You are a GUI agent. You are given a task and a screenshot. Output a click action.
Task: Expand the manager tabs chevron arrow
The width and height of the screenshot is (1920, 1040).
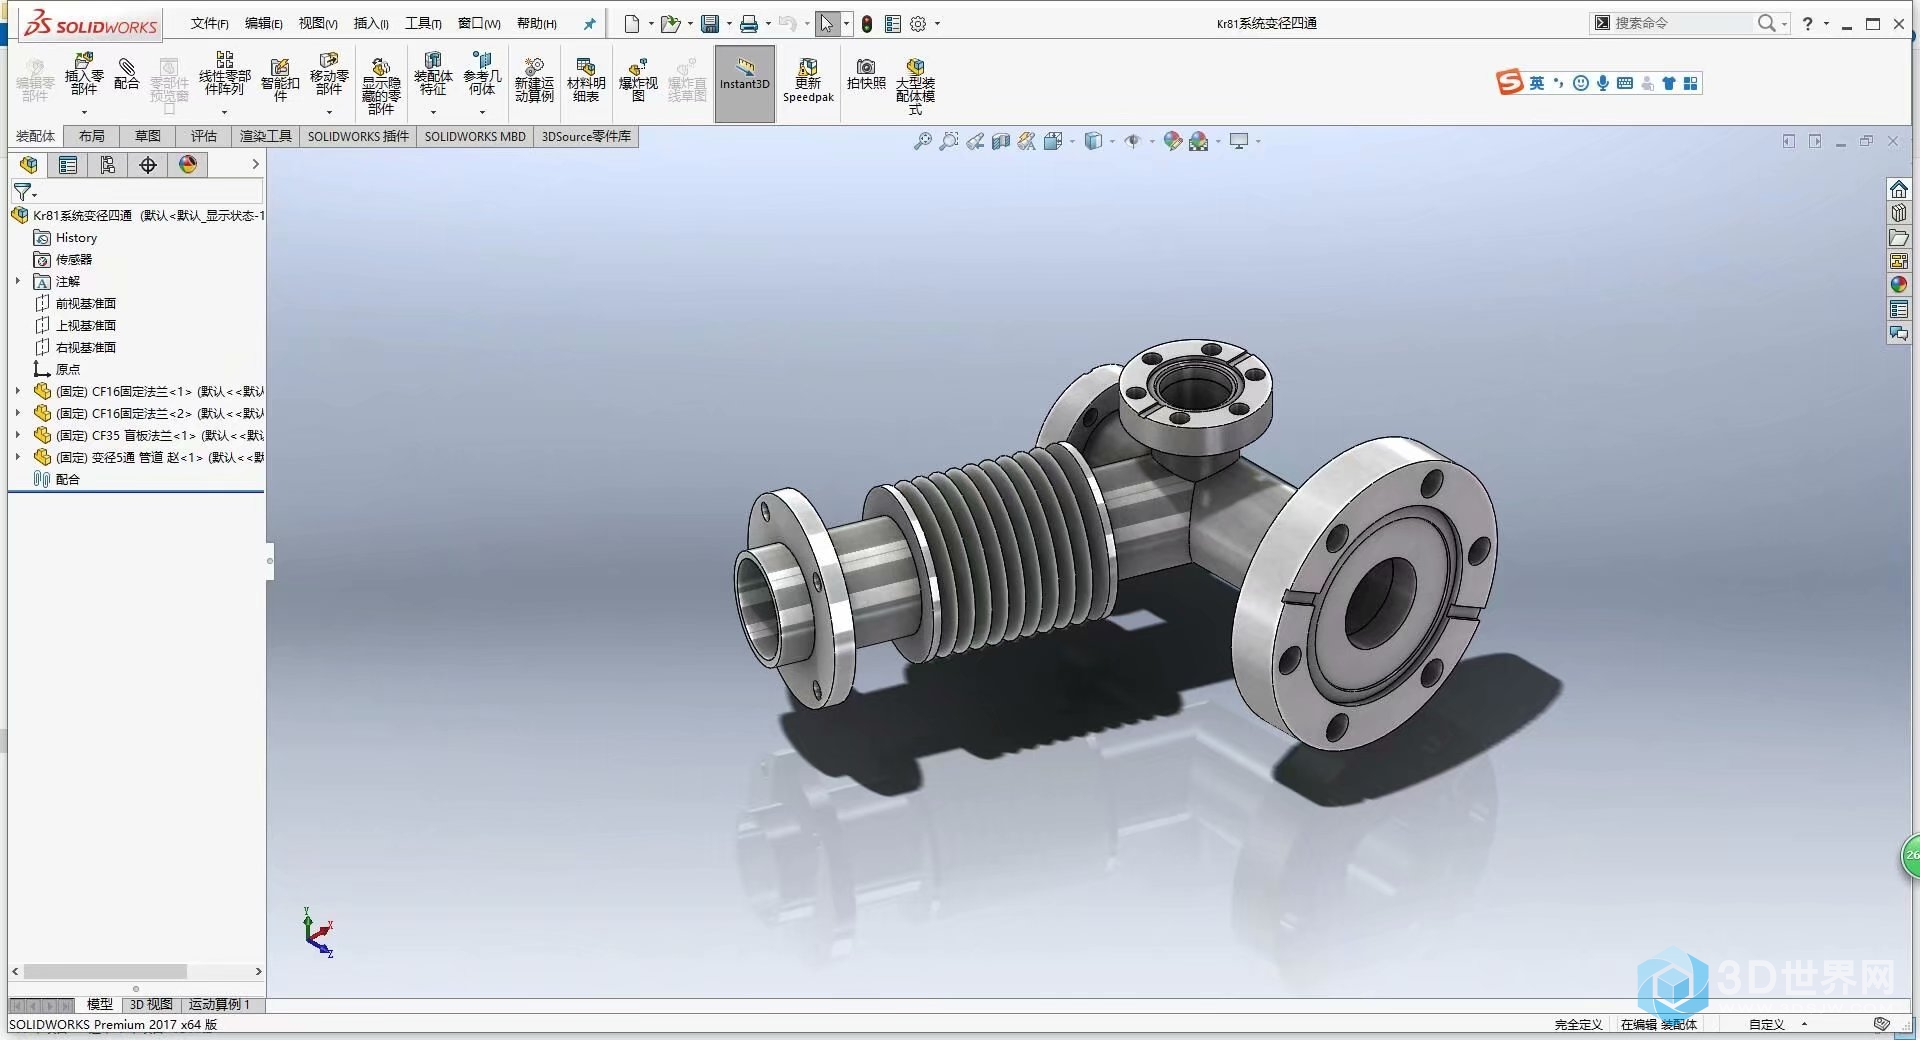256,164
